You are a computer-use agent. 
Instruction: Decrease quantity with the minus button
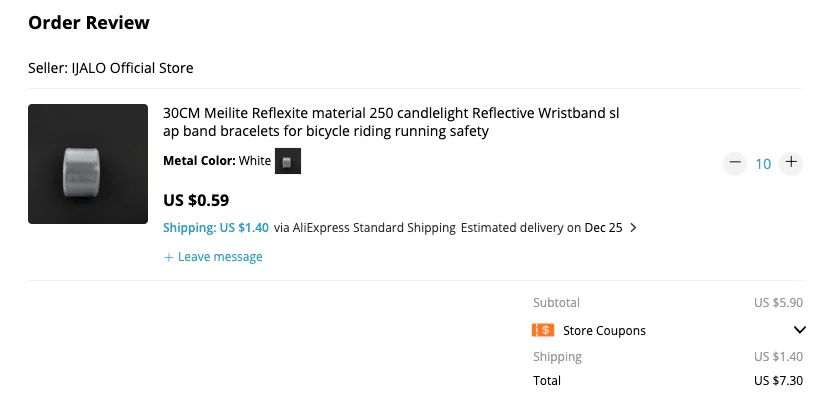pyautogui.click(x=735, y=163)
